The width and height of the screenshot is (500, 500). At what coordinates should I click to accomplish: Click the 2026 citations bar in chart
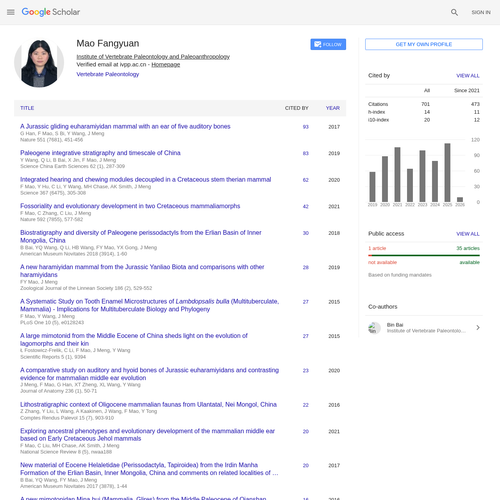460,200
